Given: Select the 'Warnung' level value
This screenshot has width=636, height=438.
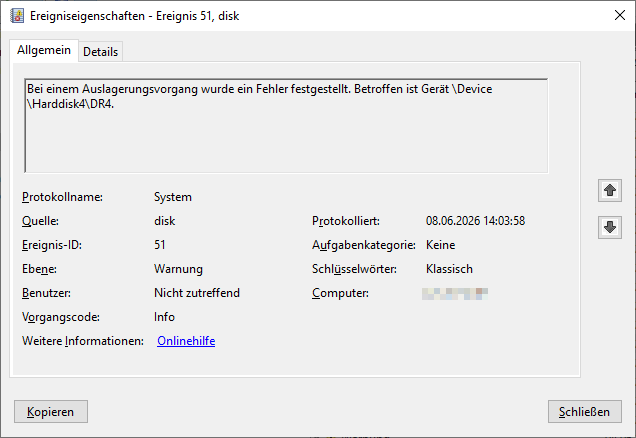Looking at the screenshot, I should coord(178,269).
